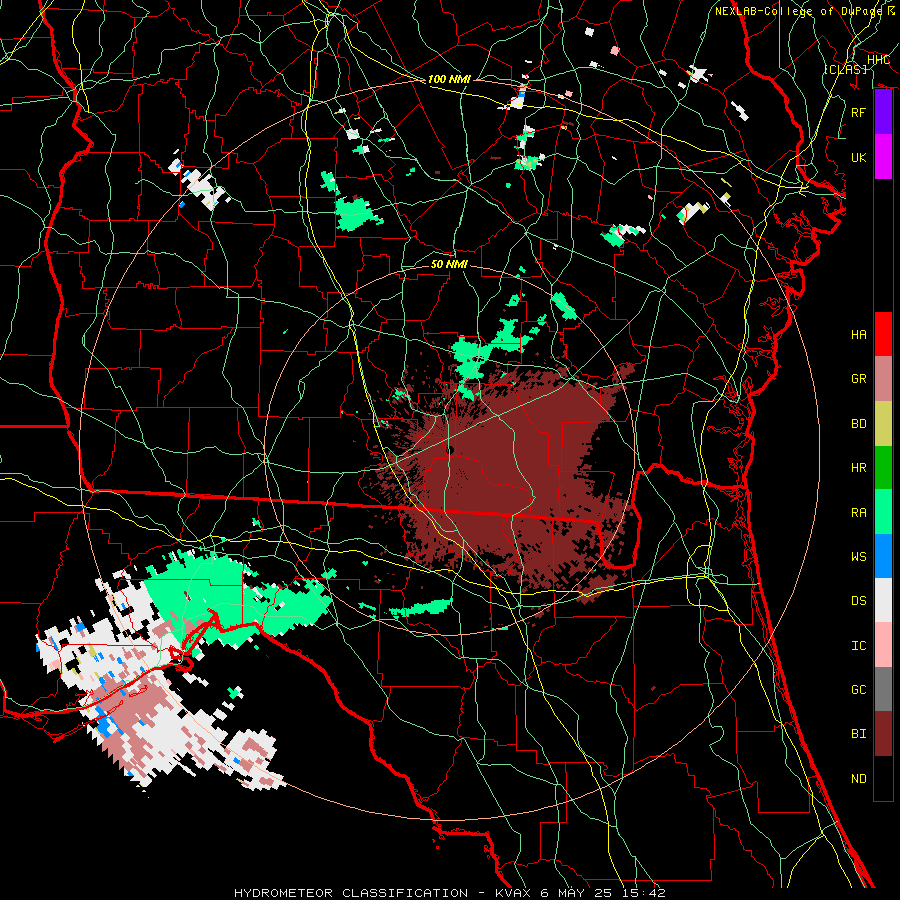The image size is (900, 900).
Task: Click the [CLAS] units label
Action: [845, 69]
